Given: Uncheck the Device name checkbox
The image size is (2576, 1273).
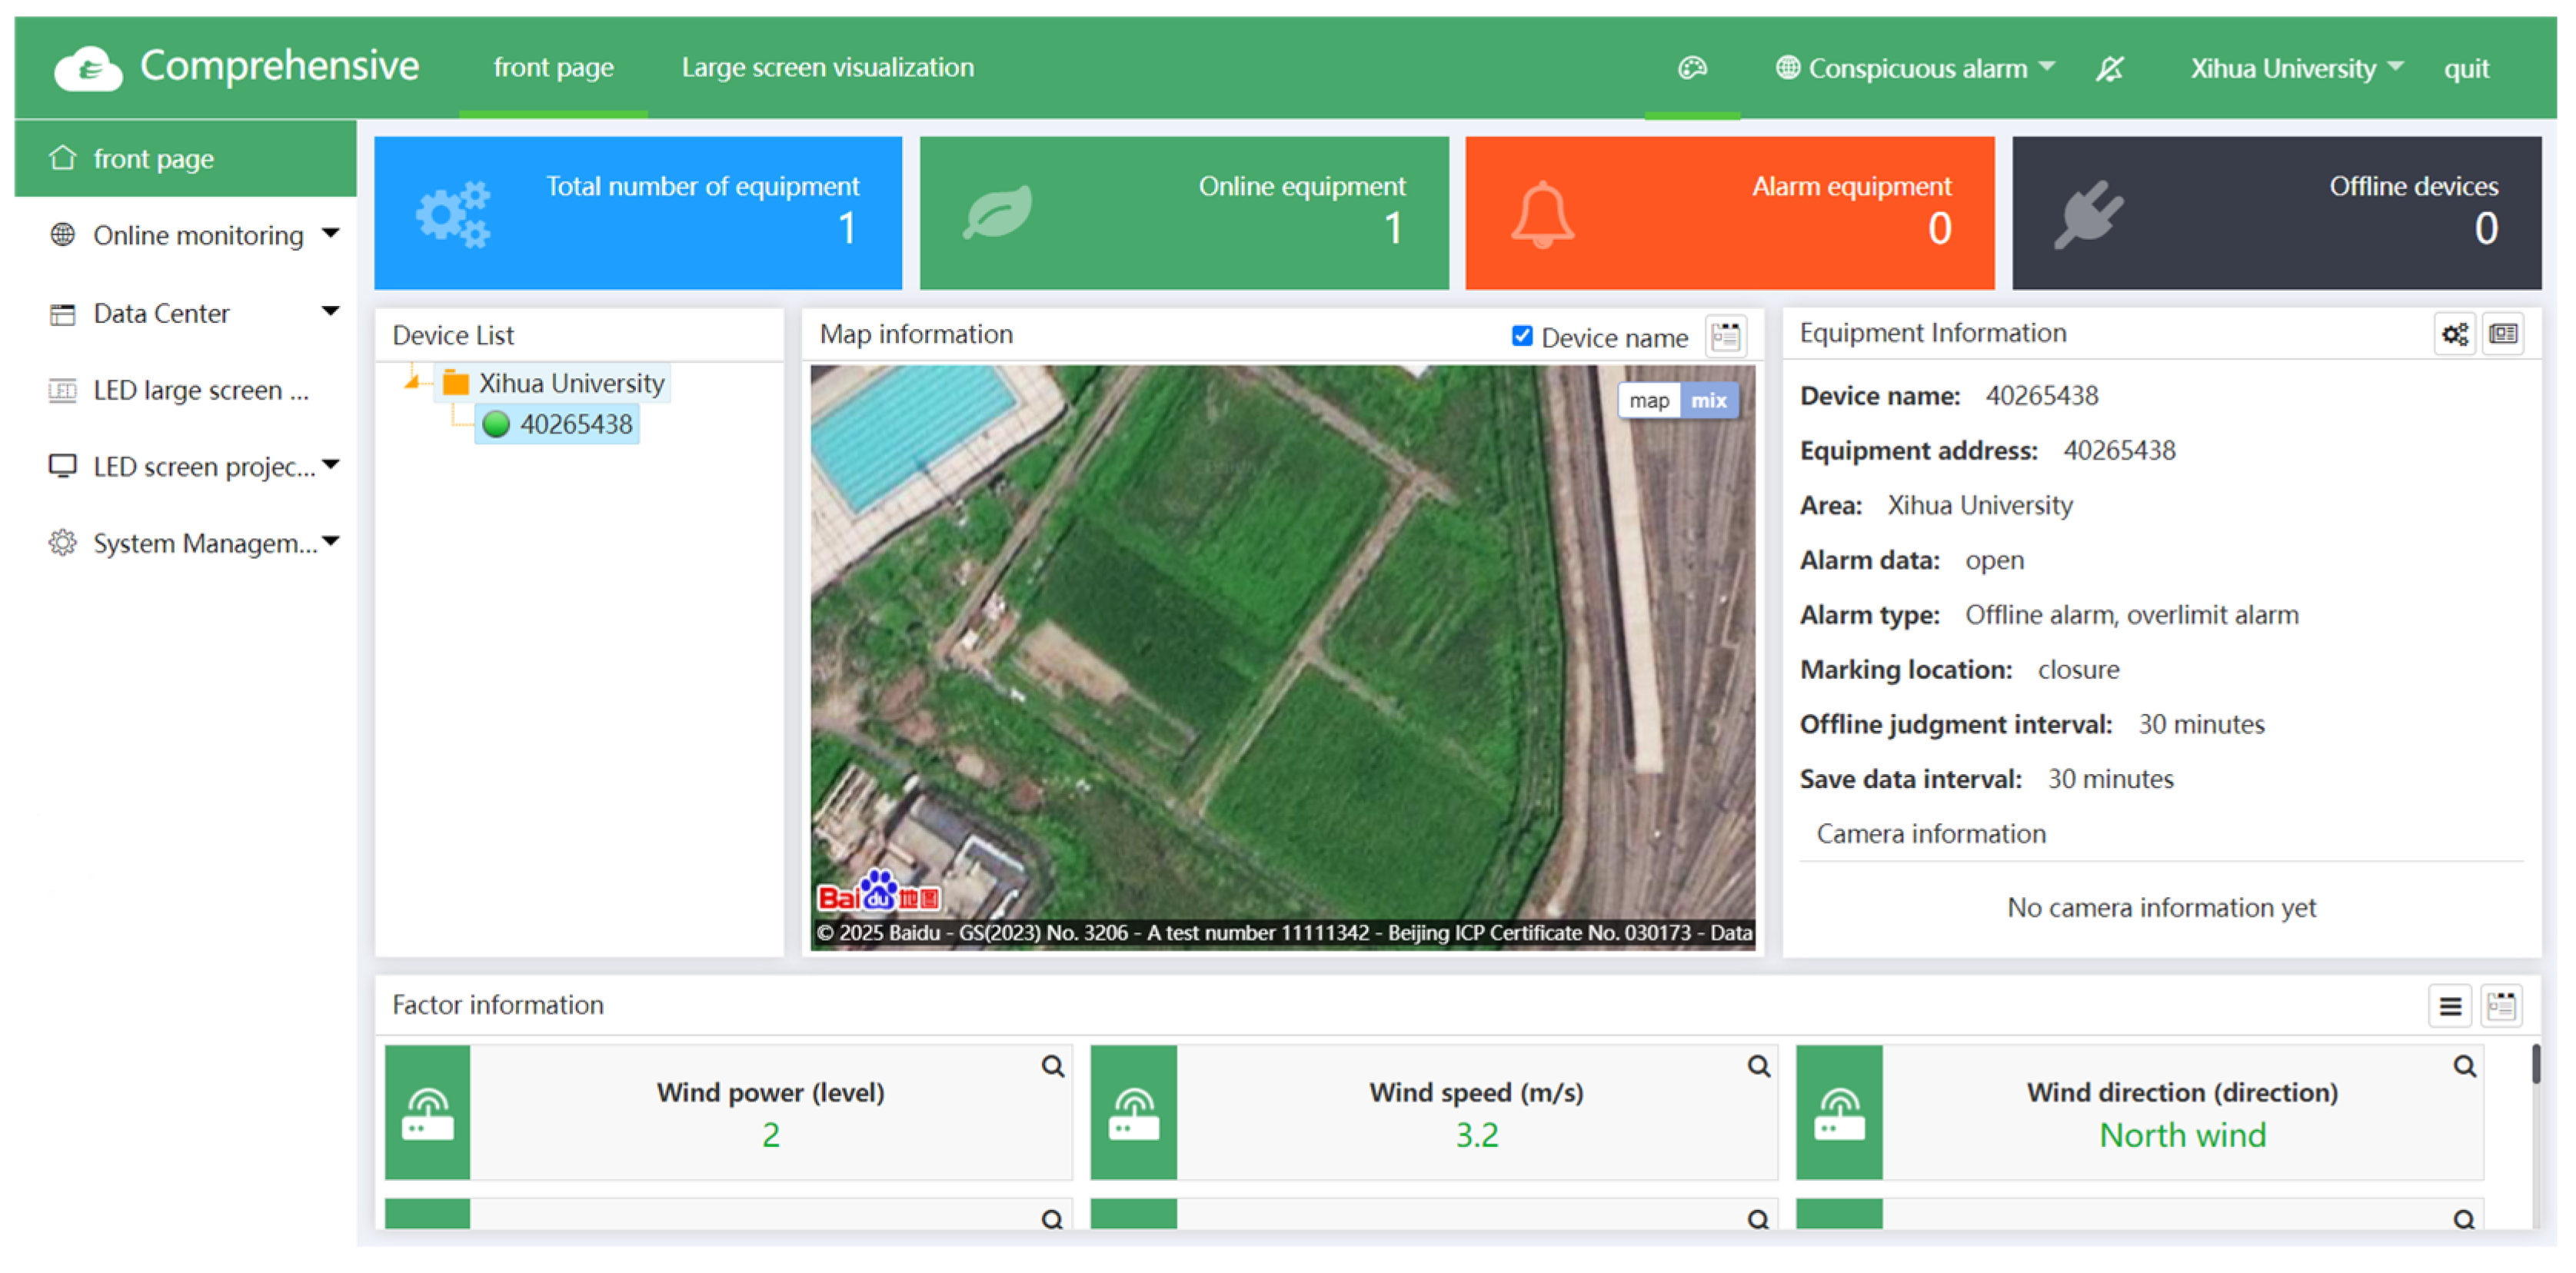Looking at the screenshot, I should tap(1522, 336).
